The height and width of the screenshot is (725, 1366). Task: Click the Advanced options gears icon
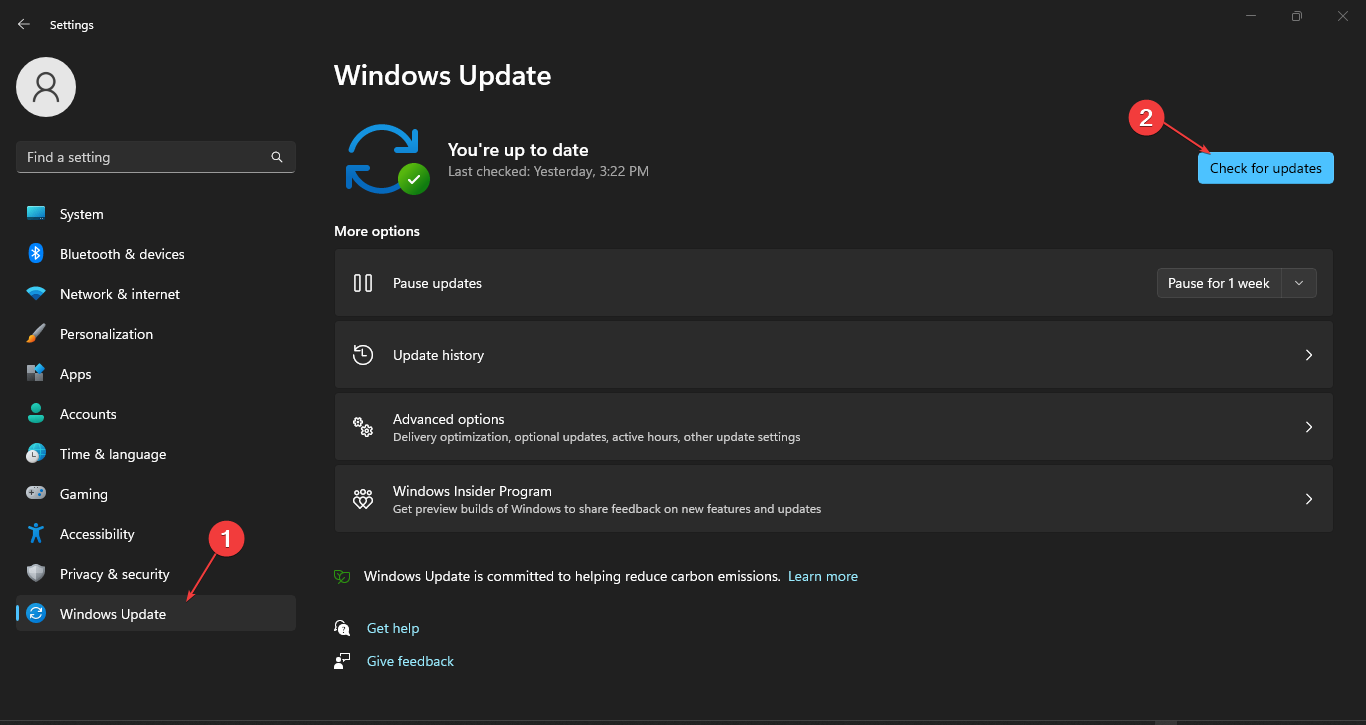[x=363, y=427]
